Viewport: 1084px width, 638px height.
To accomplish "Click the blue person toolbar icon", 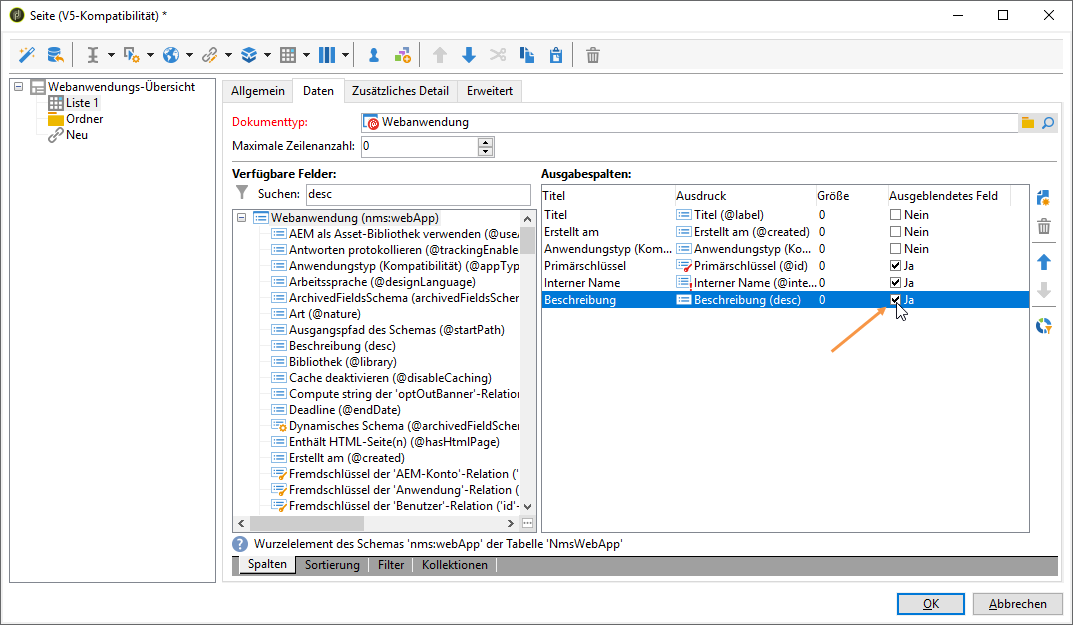I will [x=373, y=55].
